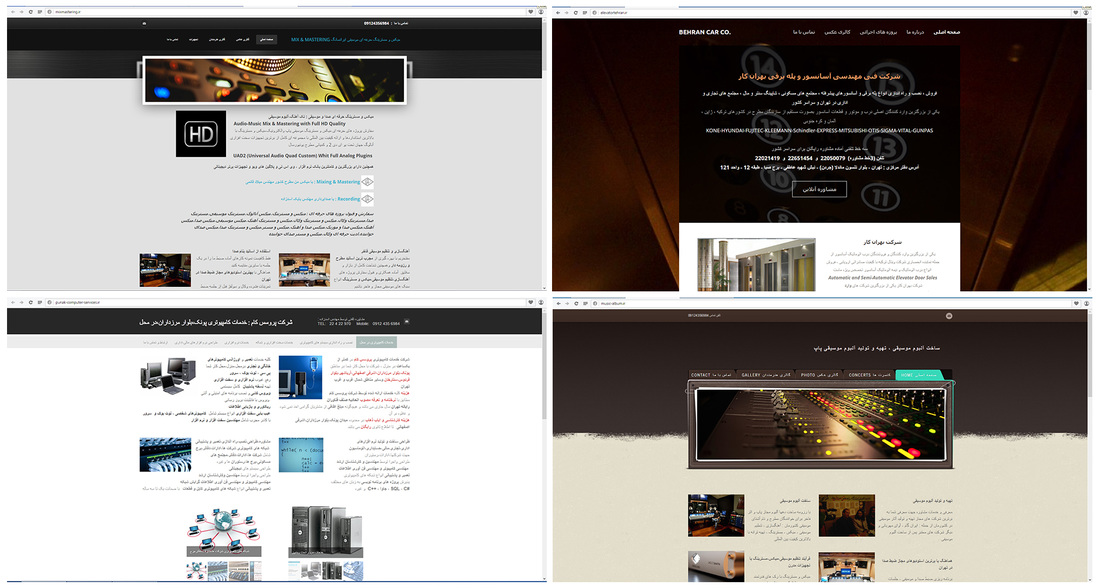
Task: Switch to the GALLERY tab on music album site
Action: [x=751, y=375]
